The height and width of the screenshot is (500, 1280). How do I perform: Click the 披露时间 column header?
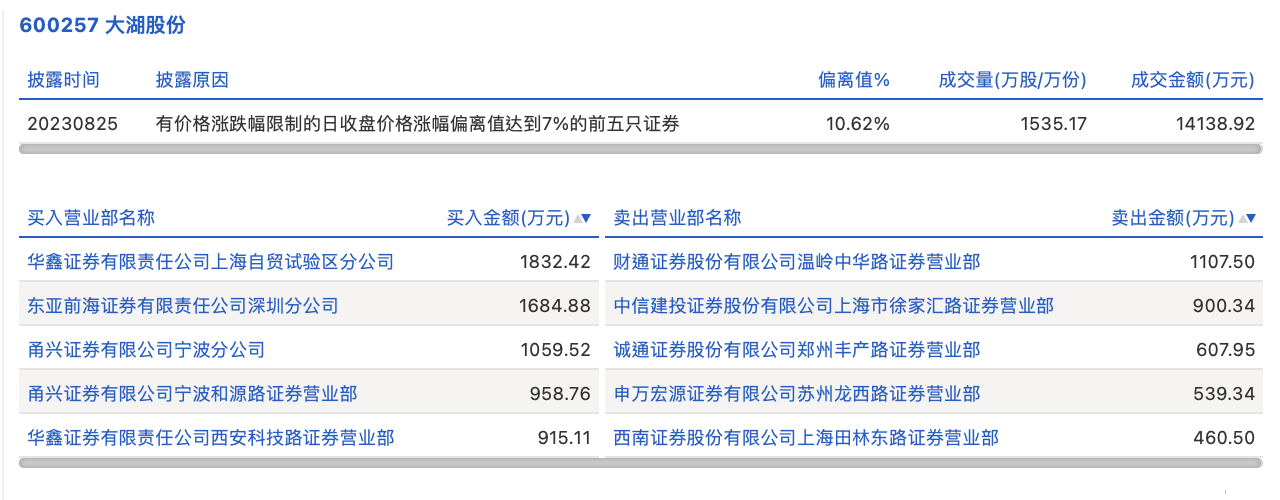point(64,80)
